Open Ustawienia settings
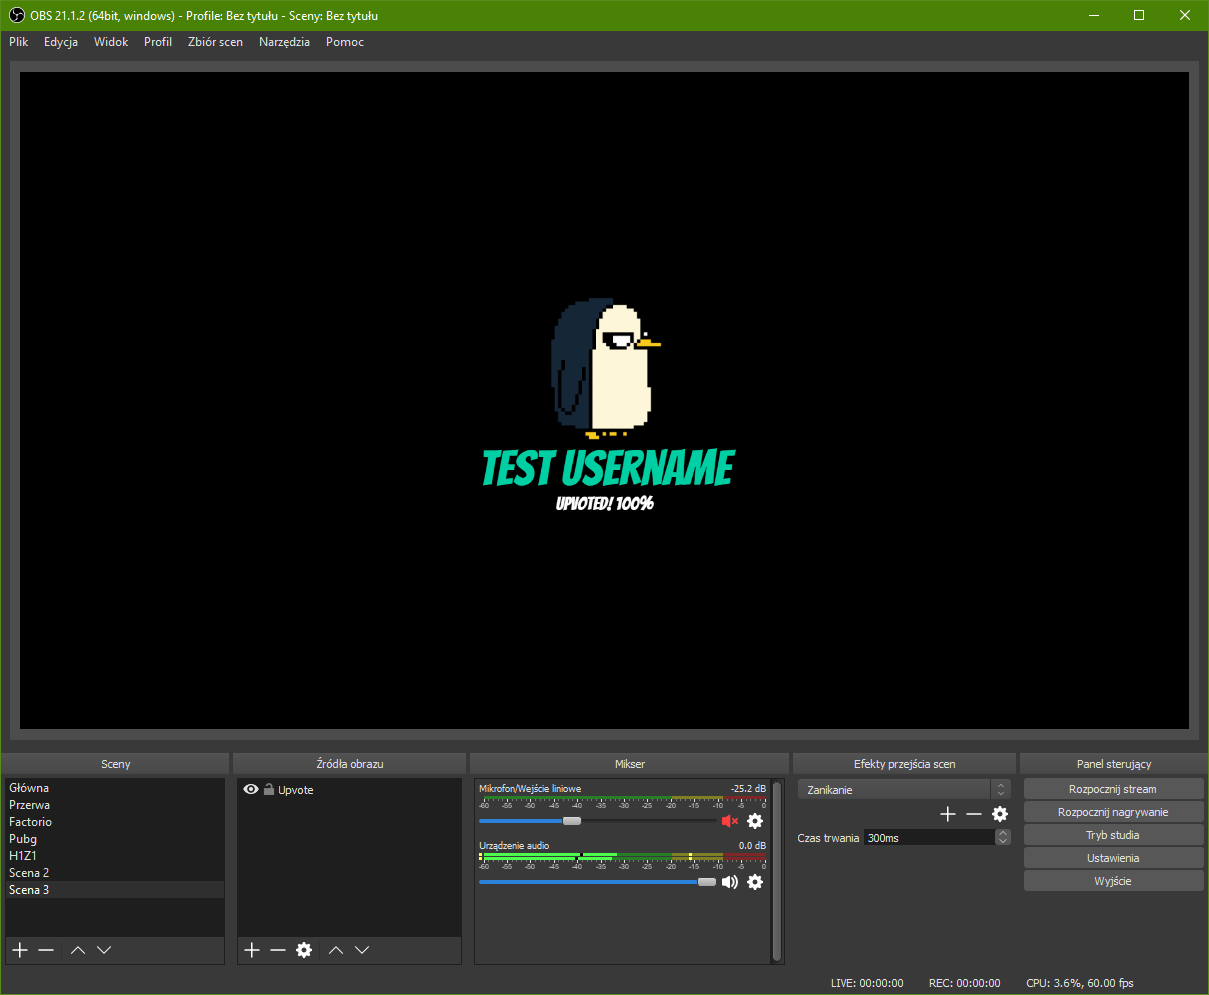 pyautogui.click(x=1113, y=858)
